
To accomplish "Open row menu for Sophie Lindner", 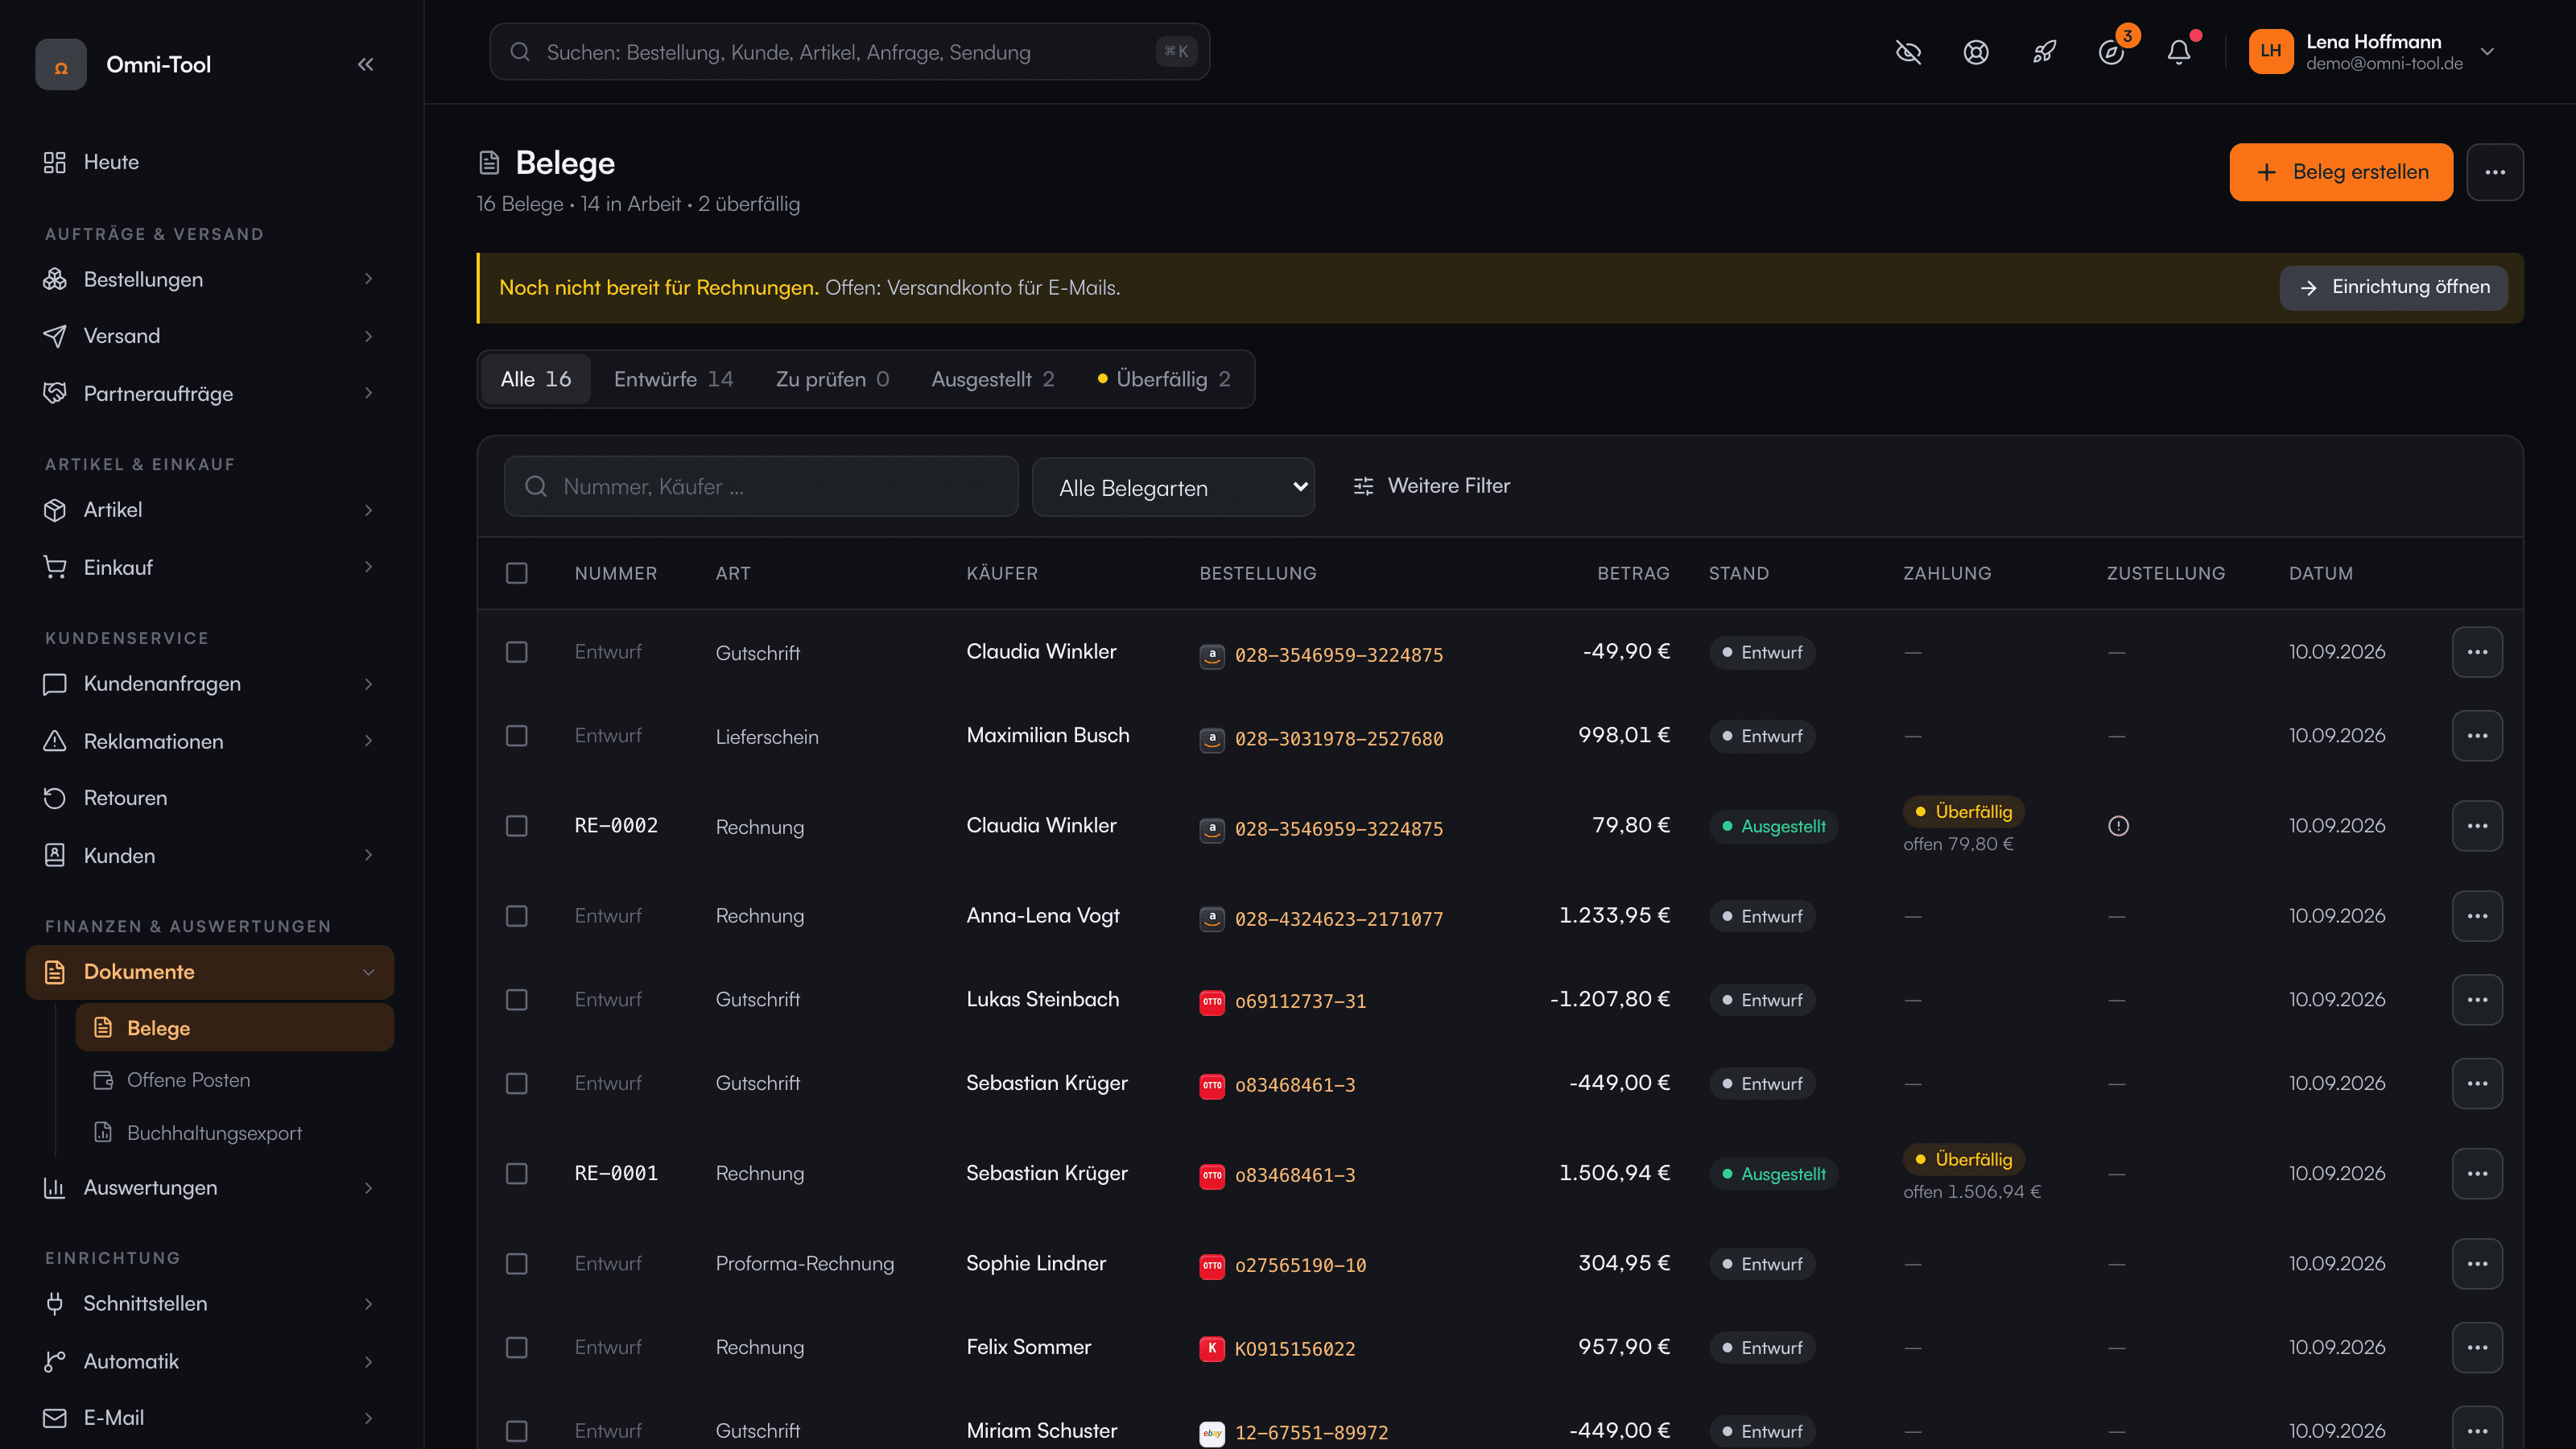I will tap(2477, 1264).
